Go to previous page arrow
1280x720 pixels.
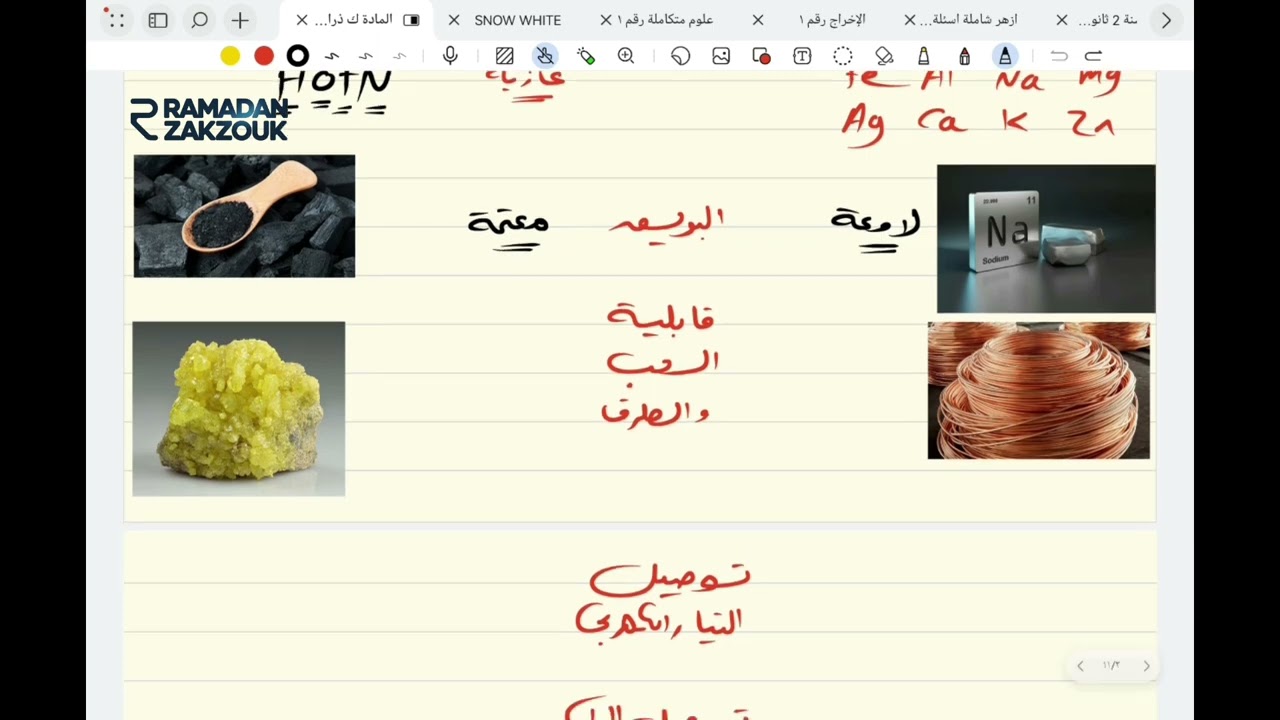pos(1080,666)
